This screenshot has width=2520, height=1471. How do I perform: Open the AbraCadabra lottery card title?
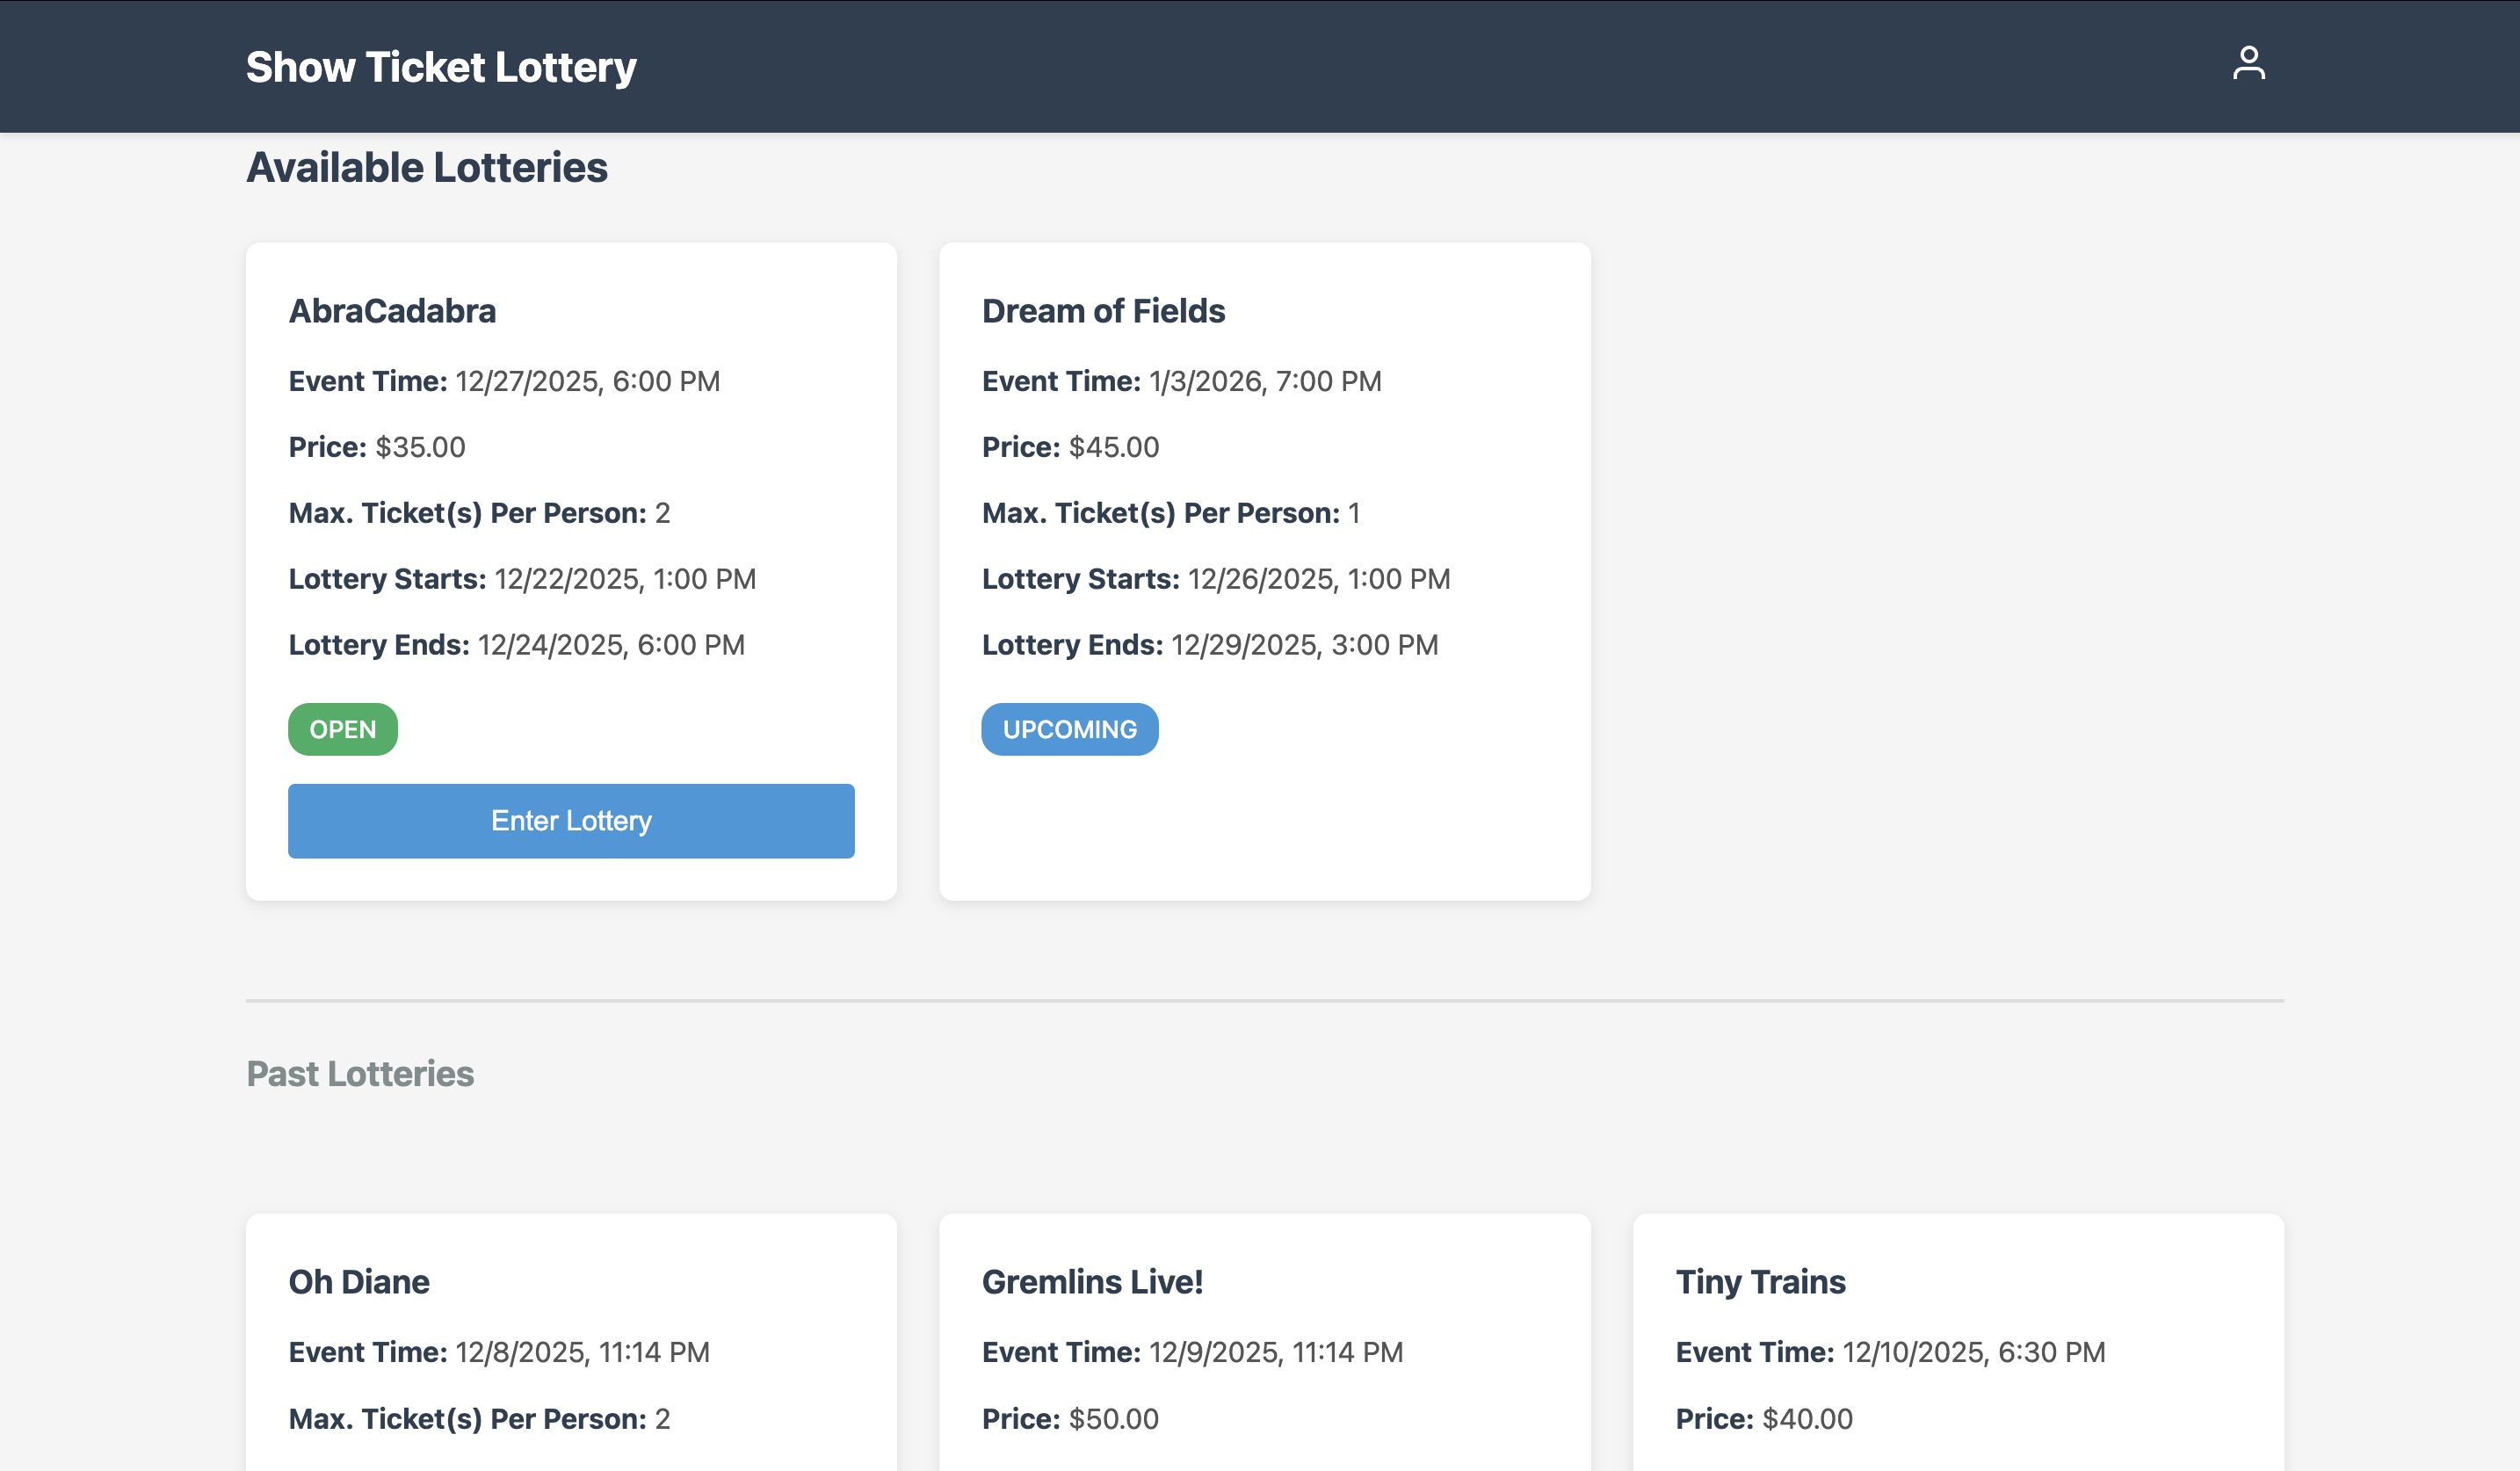(x=392, y=310)
